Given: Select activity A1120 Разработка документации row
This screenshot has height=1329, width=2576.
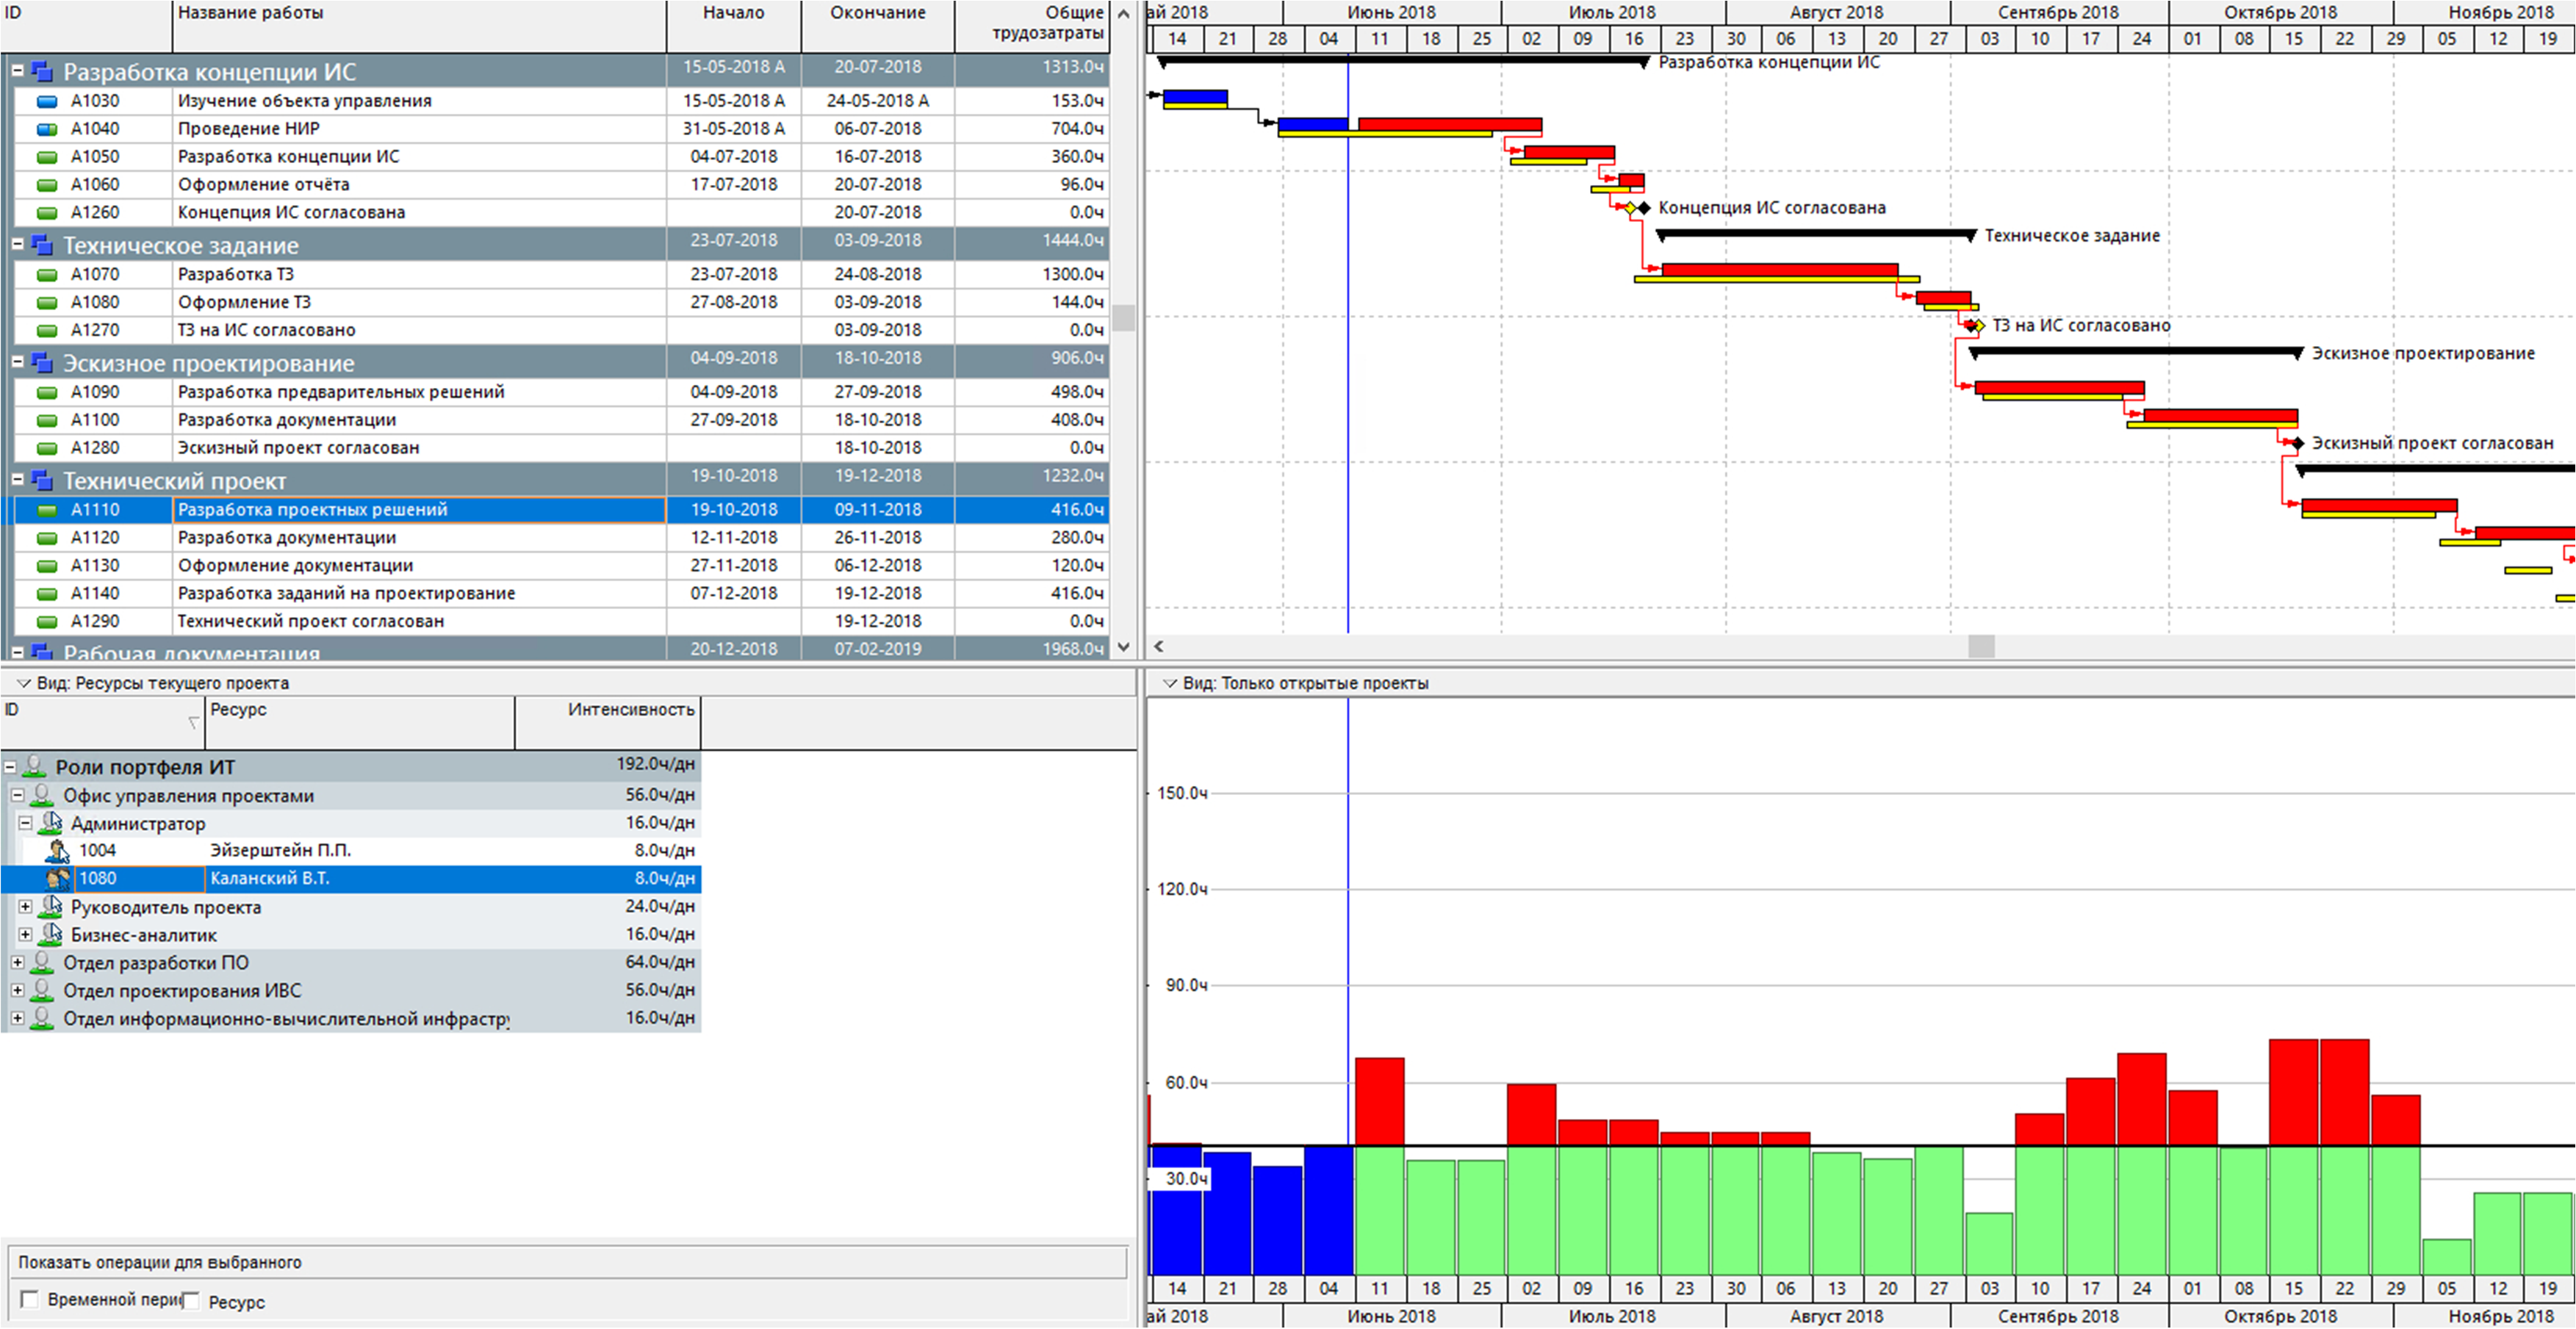Looking at the screenshot, I should tap(286, 537).
